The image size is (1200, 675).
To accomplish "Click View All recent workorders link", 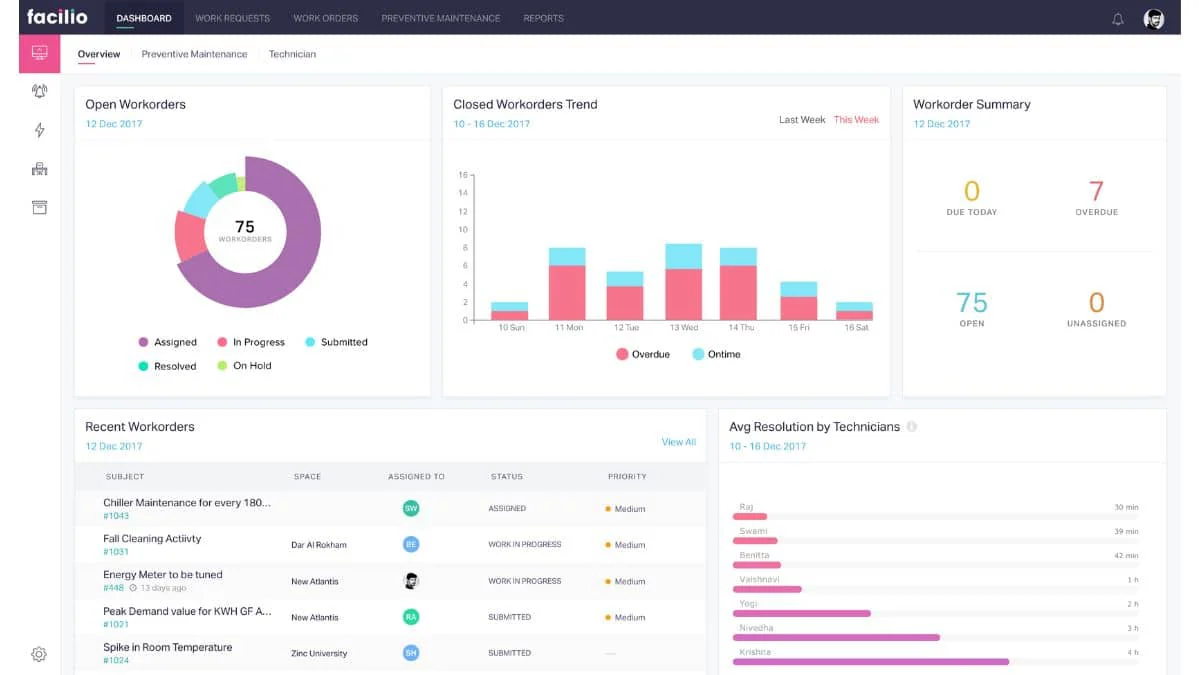I will coord(679,442).
